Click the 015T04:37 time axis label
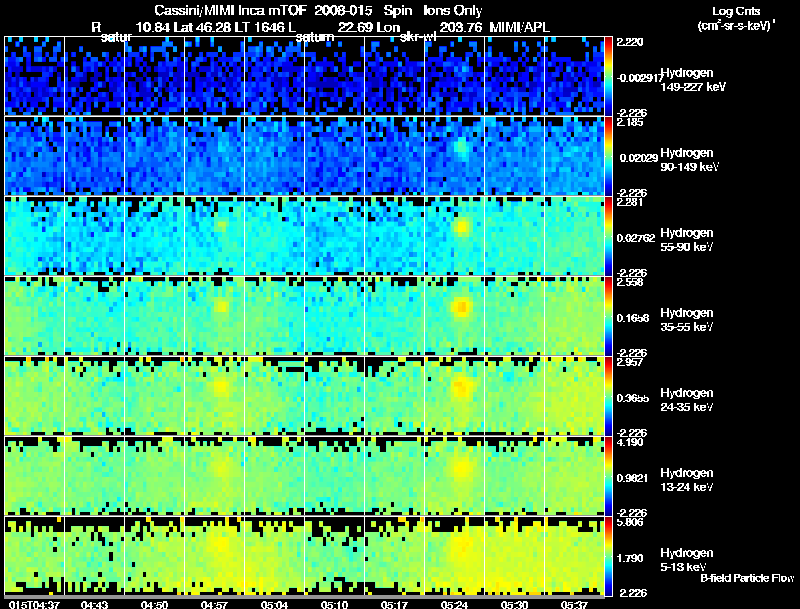The image size is (800, 609). (x=35, y=605)
